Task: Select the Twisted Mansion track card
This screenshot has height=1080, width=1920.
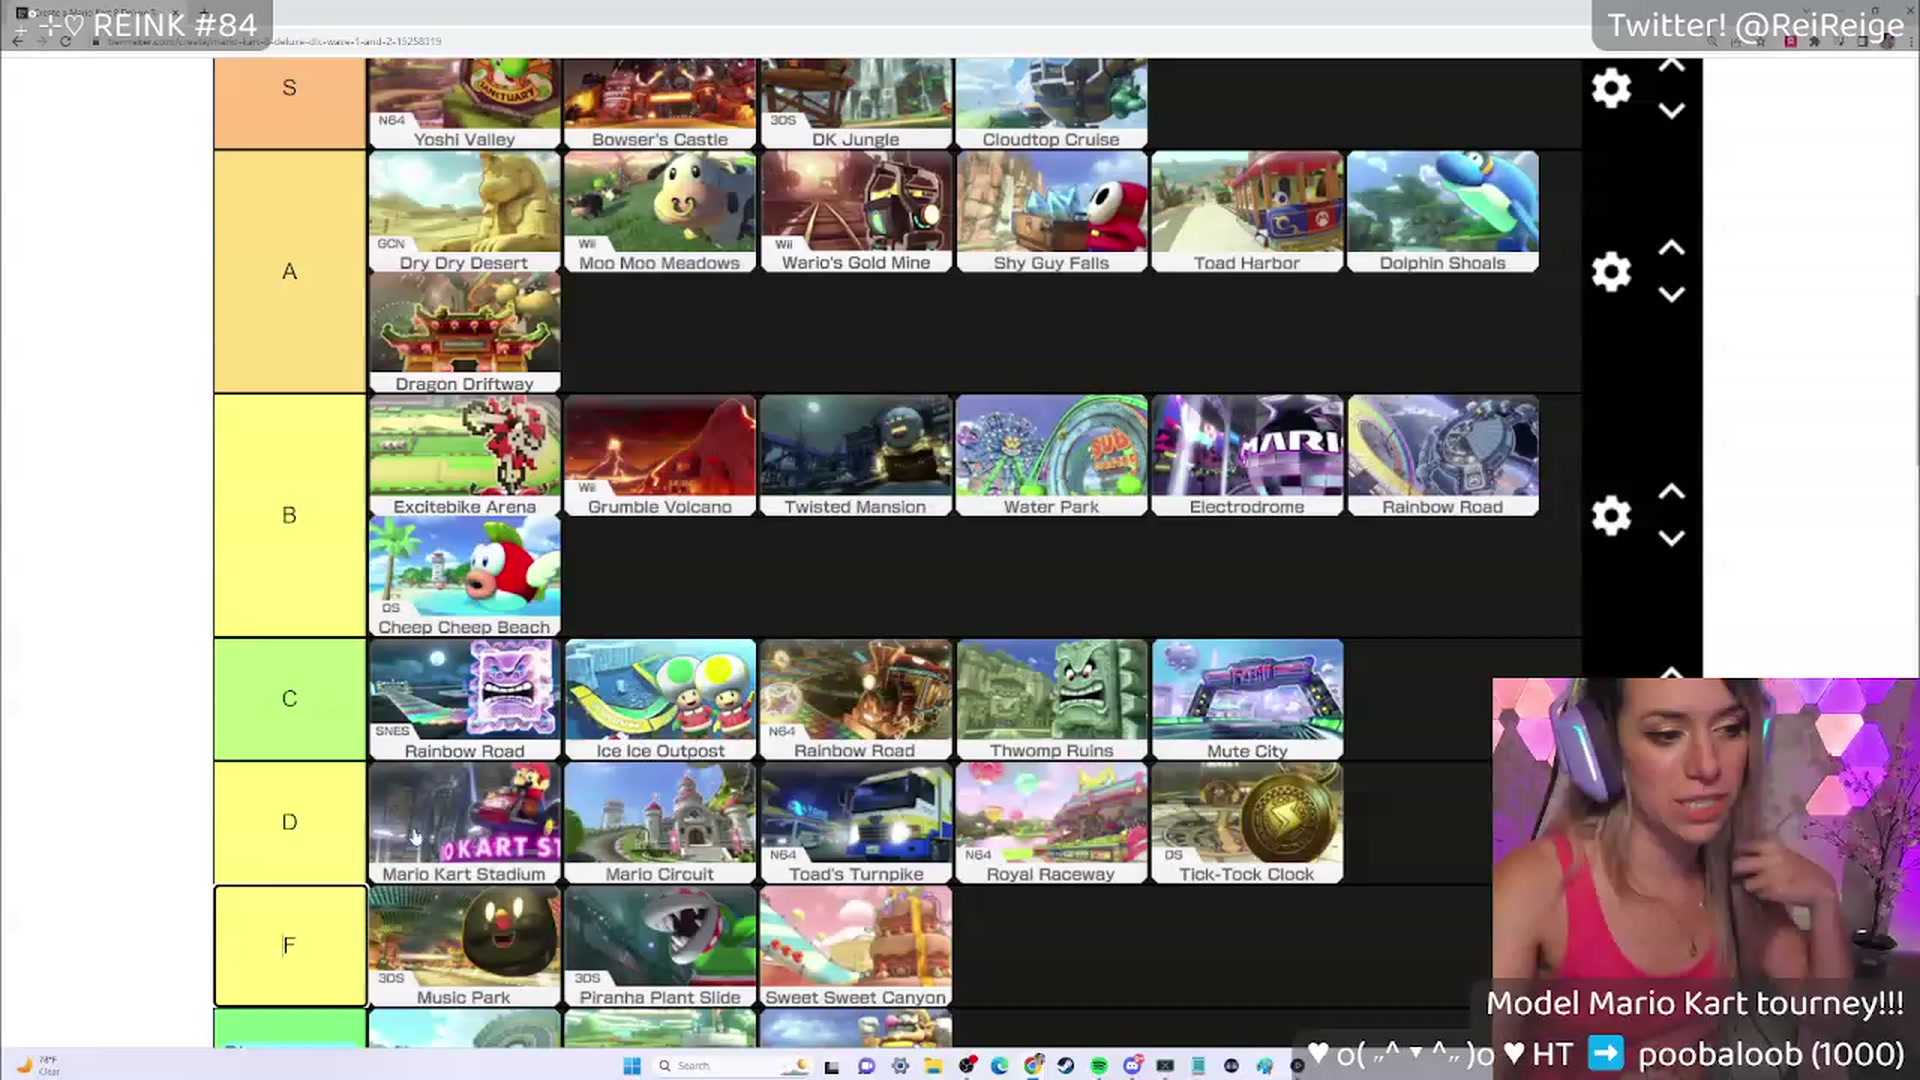Action: [x=856, y=455]
